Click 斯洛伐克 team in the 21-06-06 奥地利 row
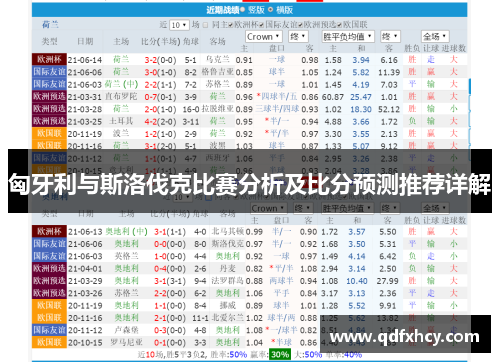 (x=228, y=244)
